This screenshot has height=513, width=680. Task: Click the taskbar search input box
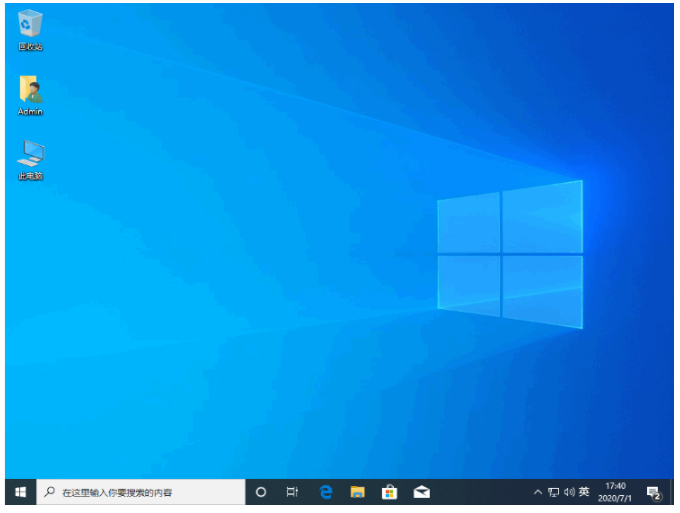tap(150, 492)
